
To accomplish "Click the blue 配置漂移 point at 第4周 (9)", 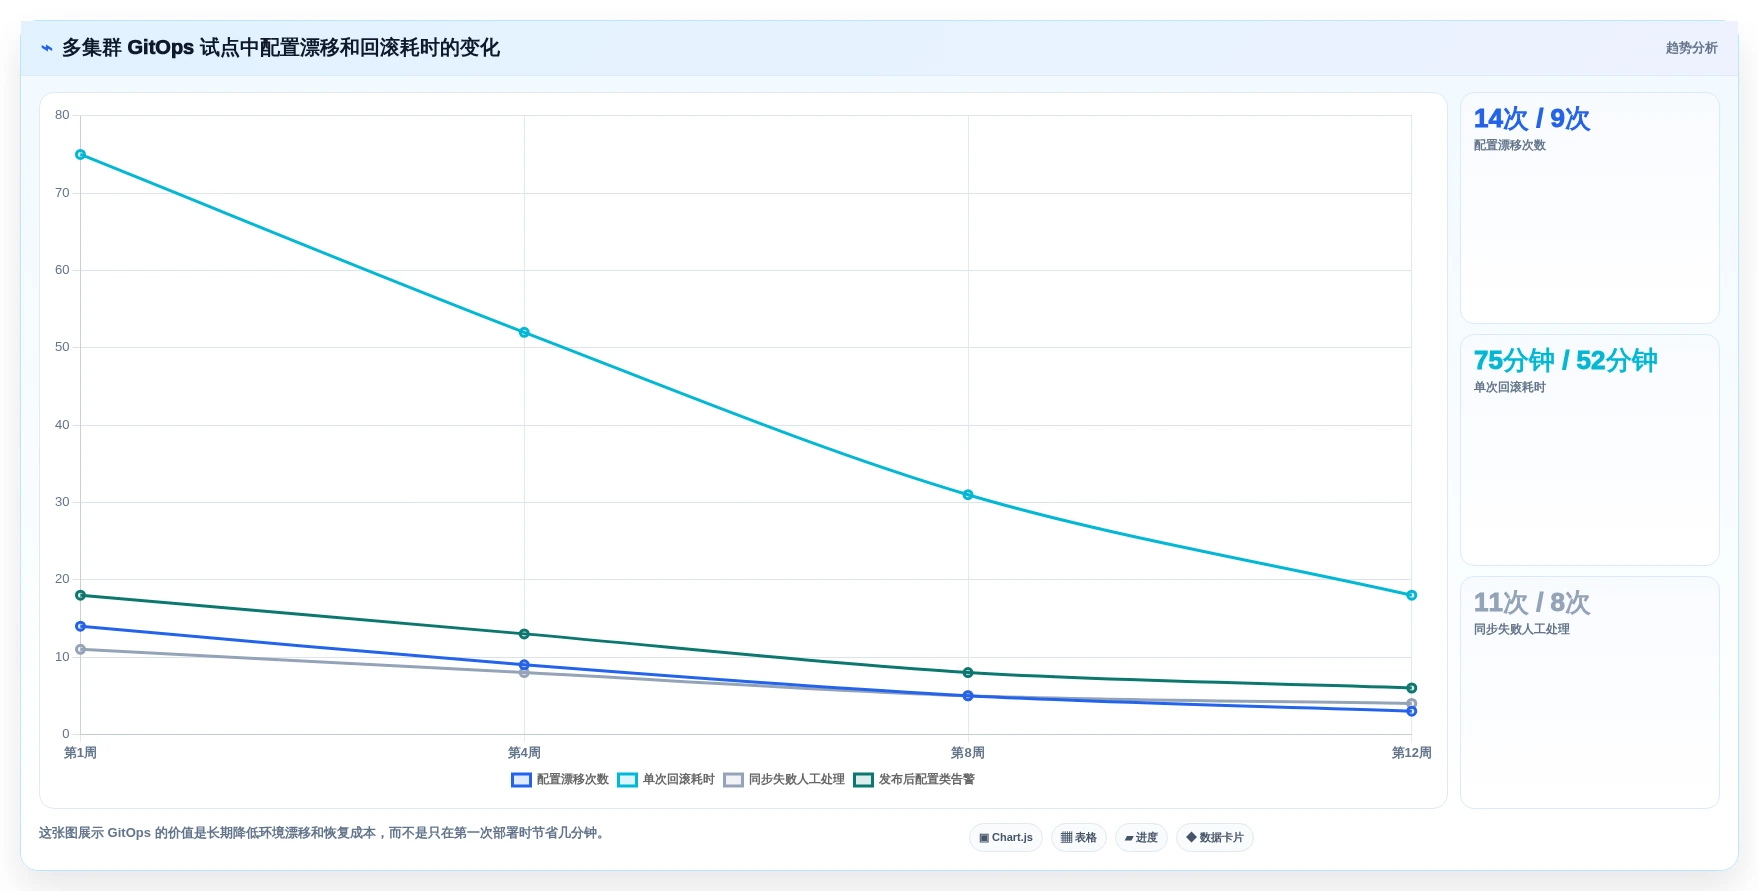I will 524,665.
